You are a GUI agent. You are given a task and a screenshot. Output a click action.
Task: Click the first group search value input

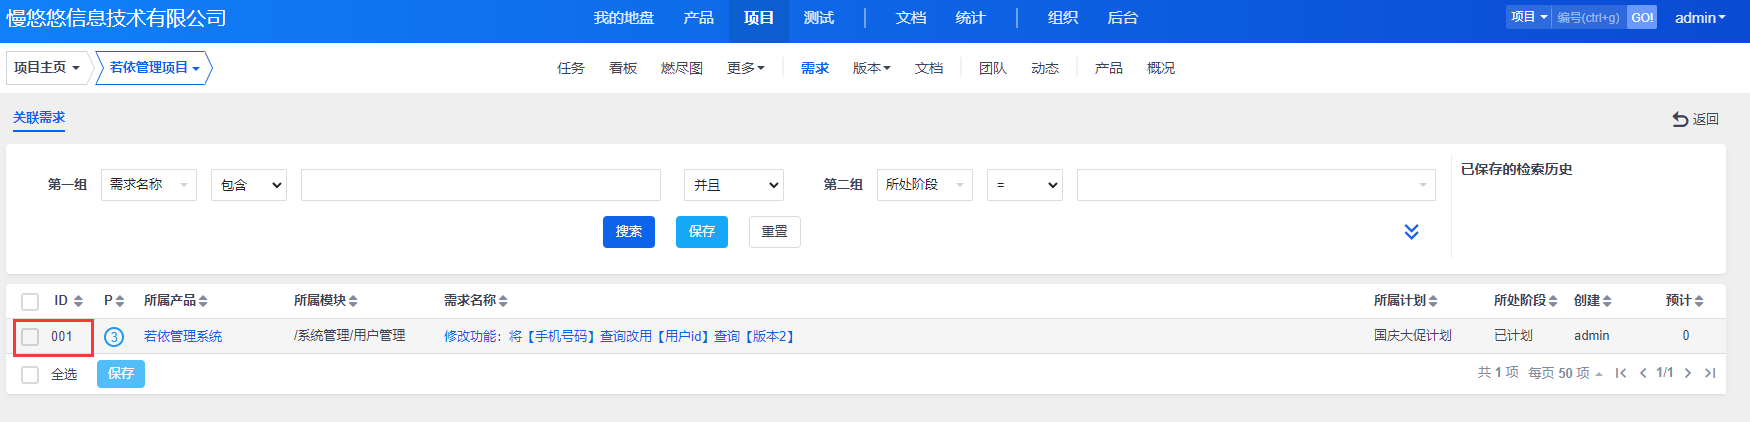pos(480,185)
